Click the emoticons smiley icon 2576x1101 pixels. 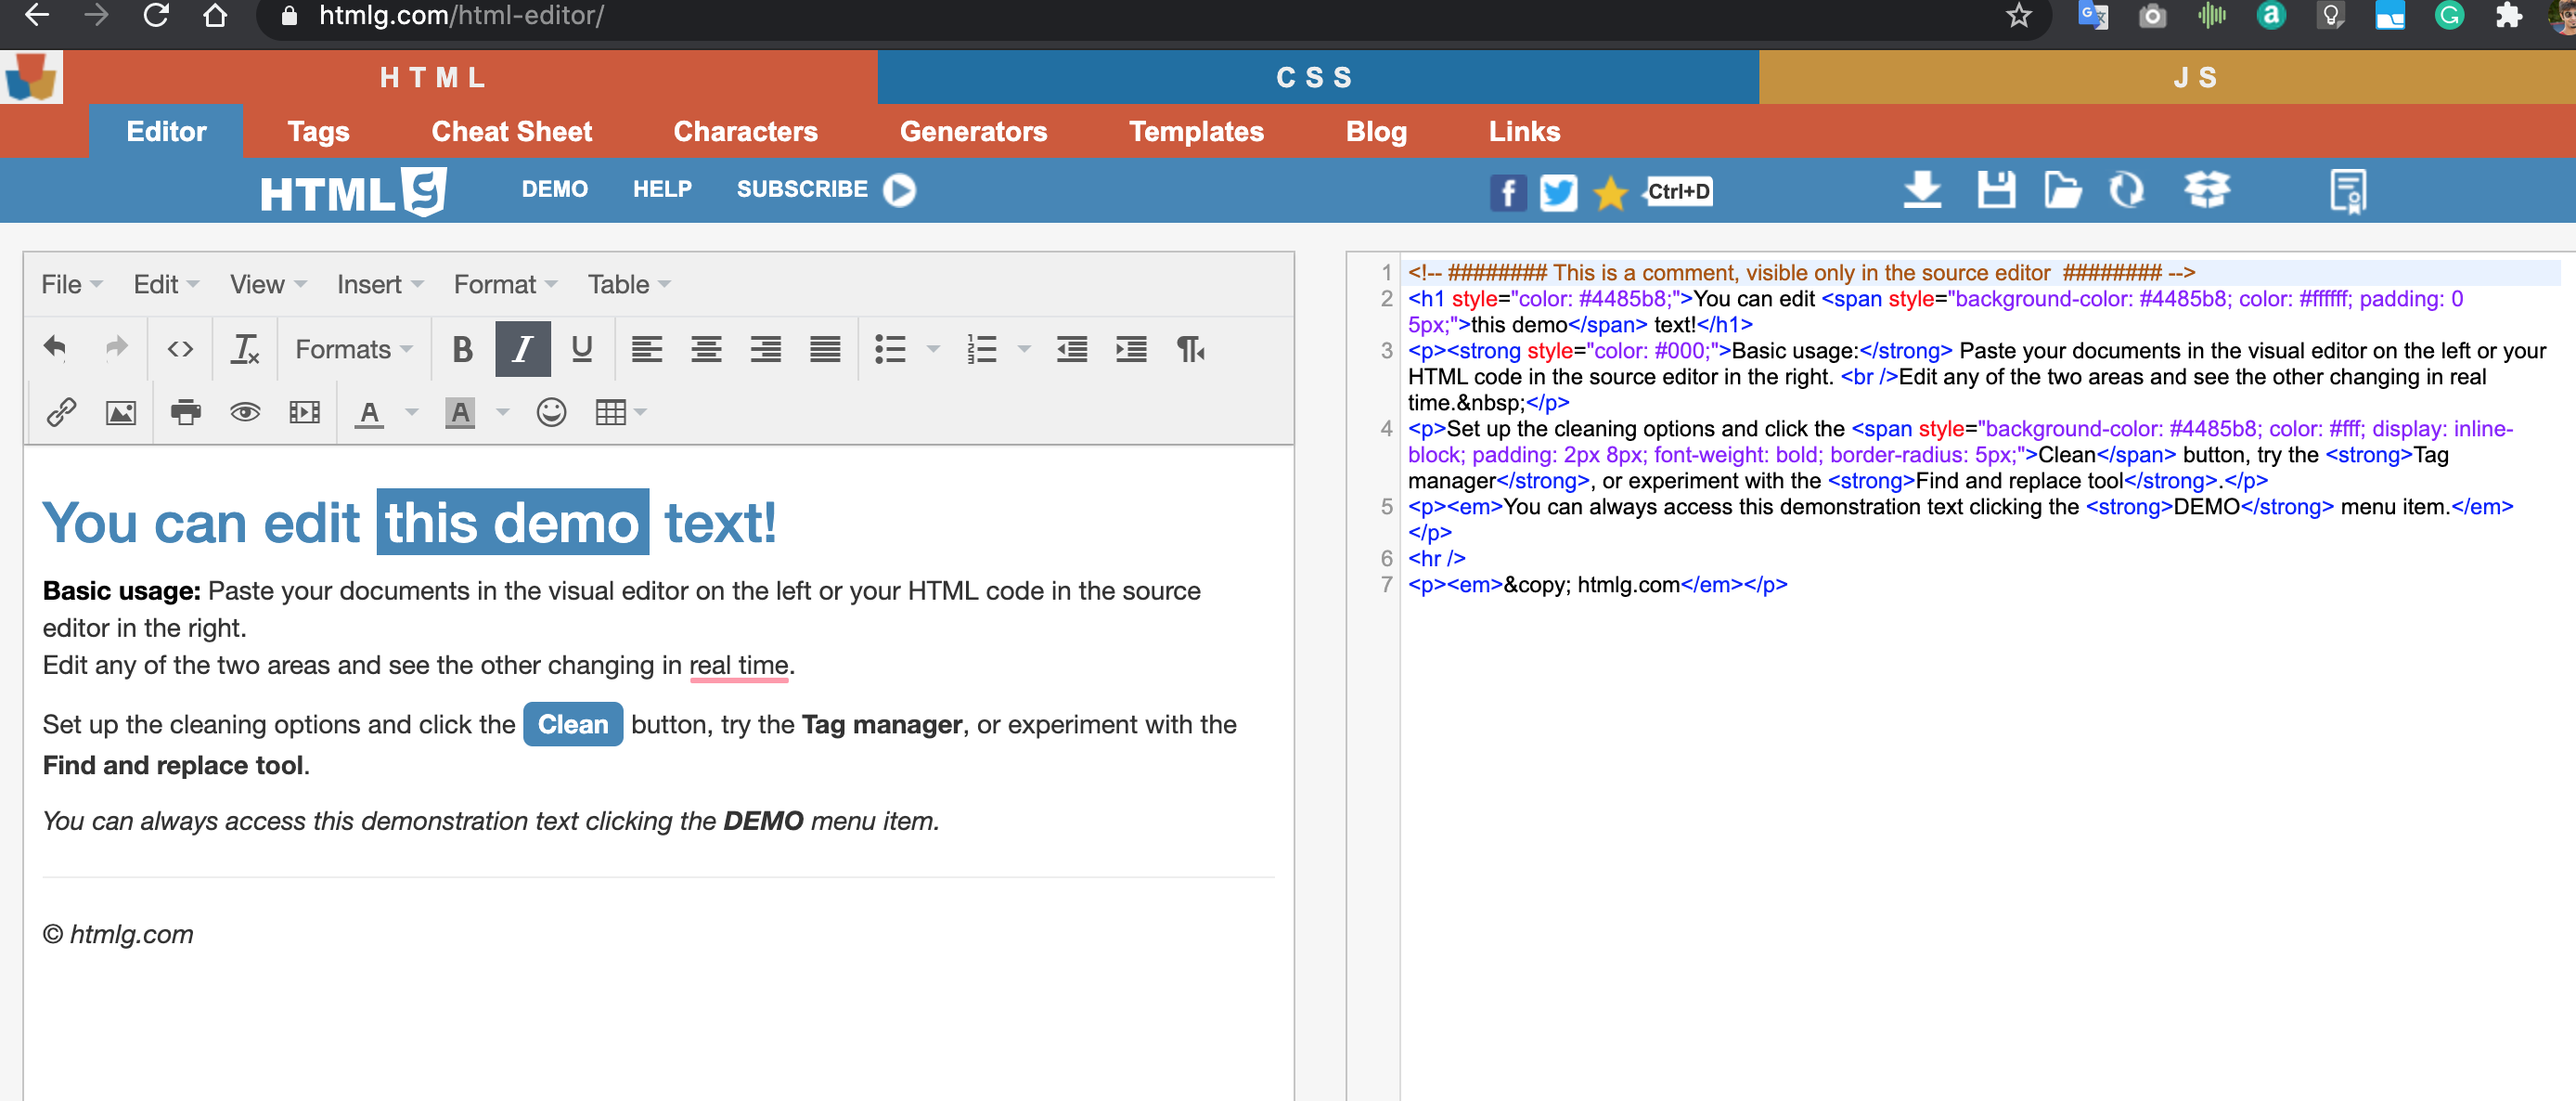551,412
